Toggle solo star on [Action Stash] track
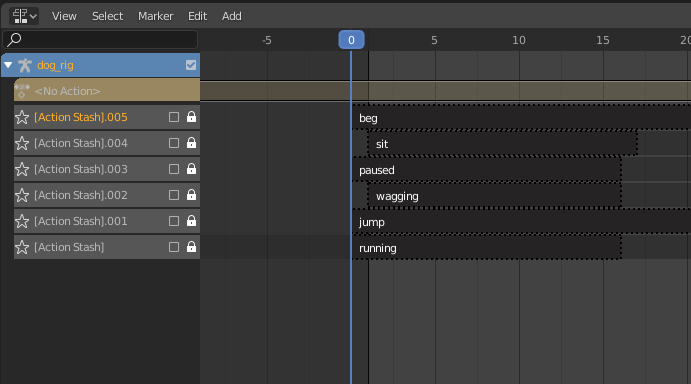 (x=22, y=247)
